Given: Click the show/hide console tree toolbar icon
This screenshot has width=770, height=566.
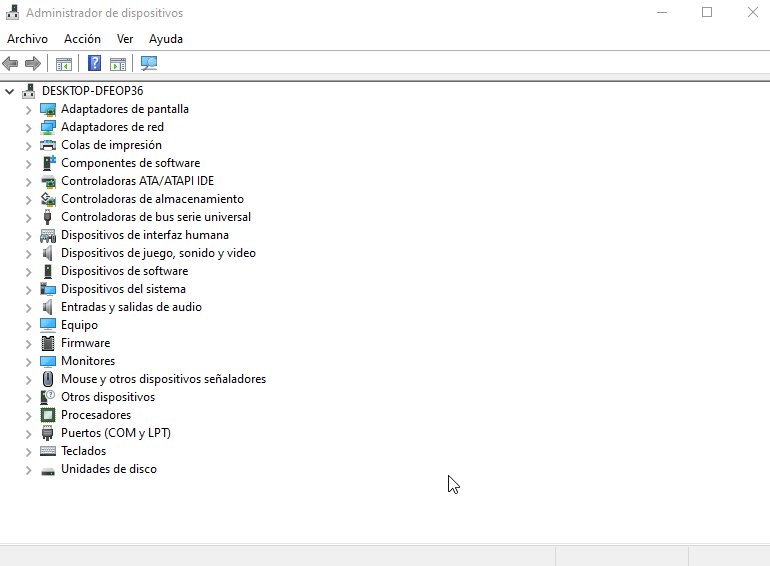Looking at the screenshot, I should click(64, 64).
